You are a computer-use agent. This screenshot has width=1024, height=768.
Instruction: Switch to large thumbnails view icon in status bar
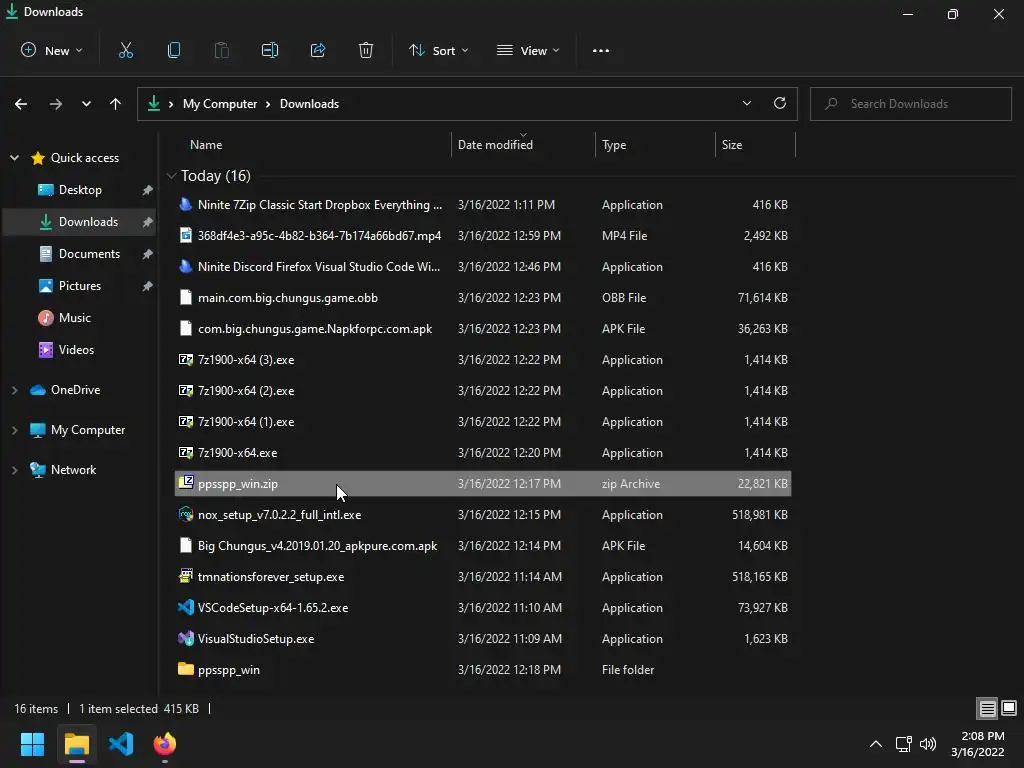(x=1009, y=708)
